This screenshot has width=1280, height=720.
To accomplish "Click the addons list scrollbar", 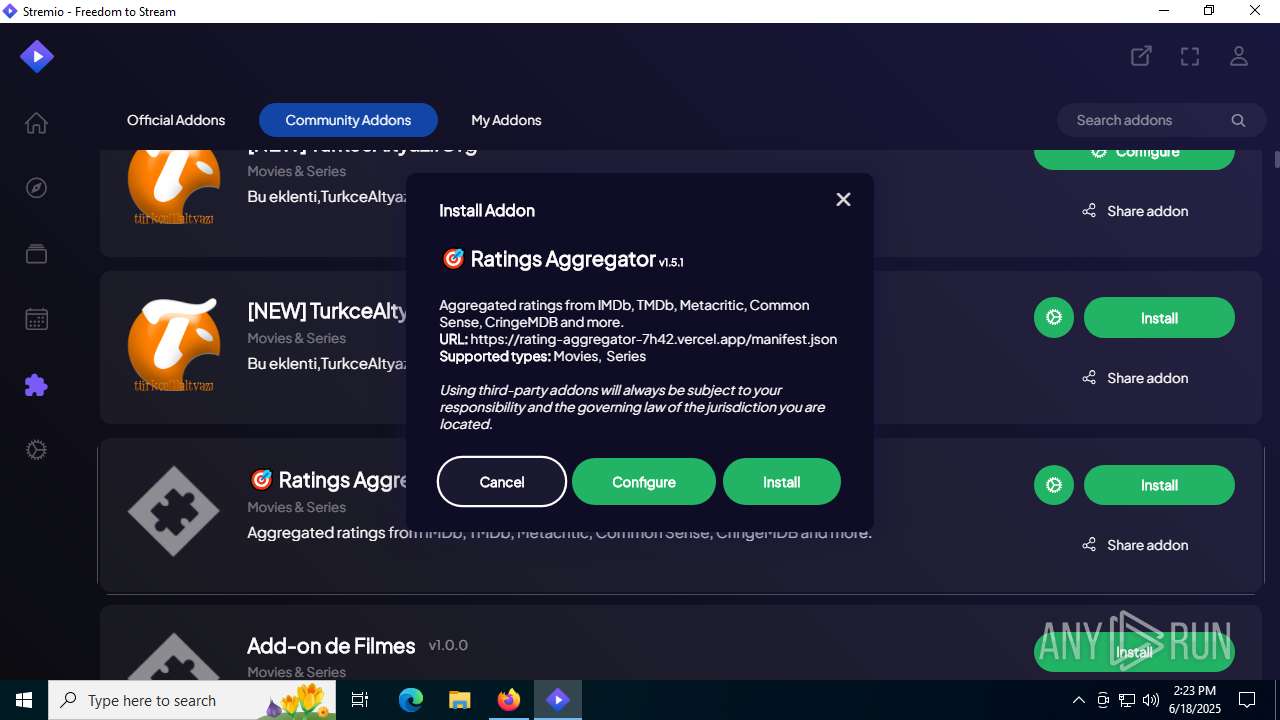I will tap(1276, 159).
